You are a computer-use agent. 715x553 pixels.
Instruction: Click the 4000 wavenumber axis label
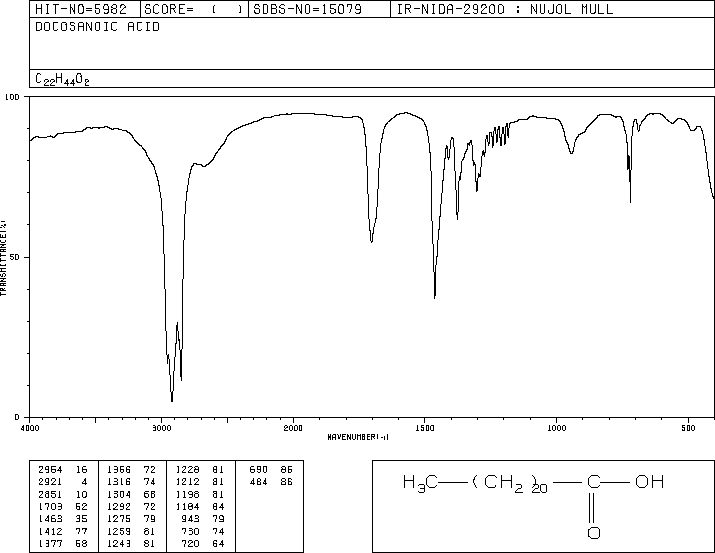(30, 428)
